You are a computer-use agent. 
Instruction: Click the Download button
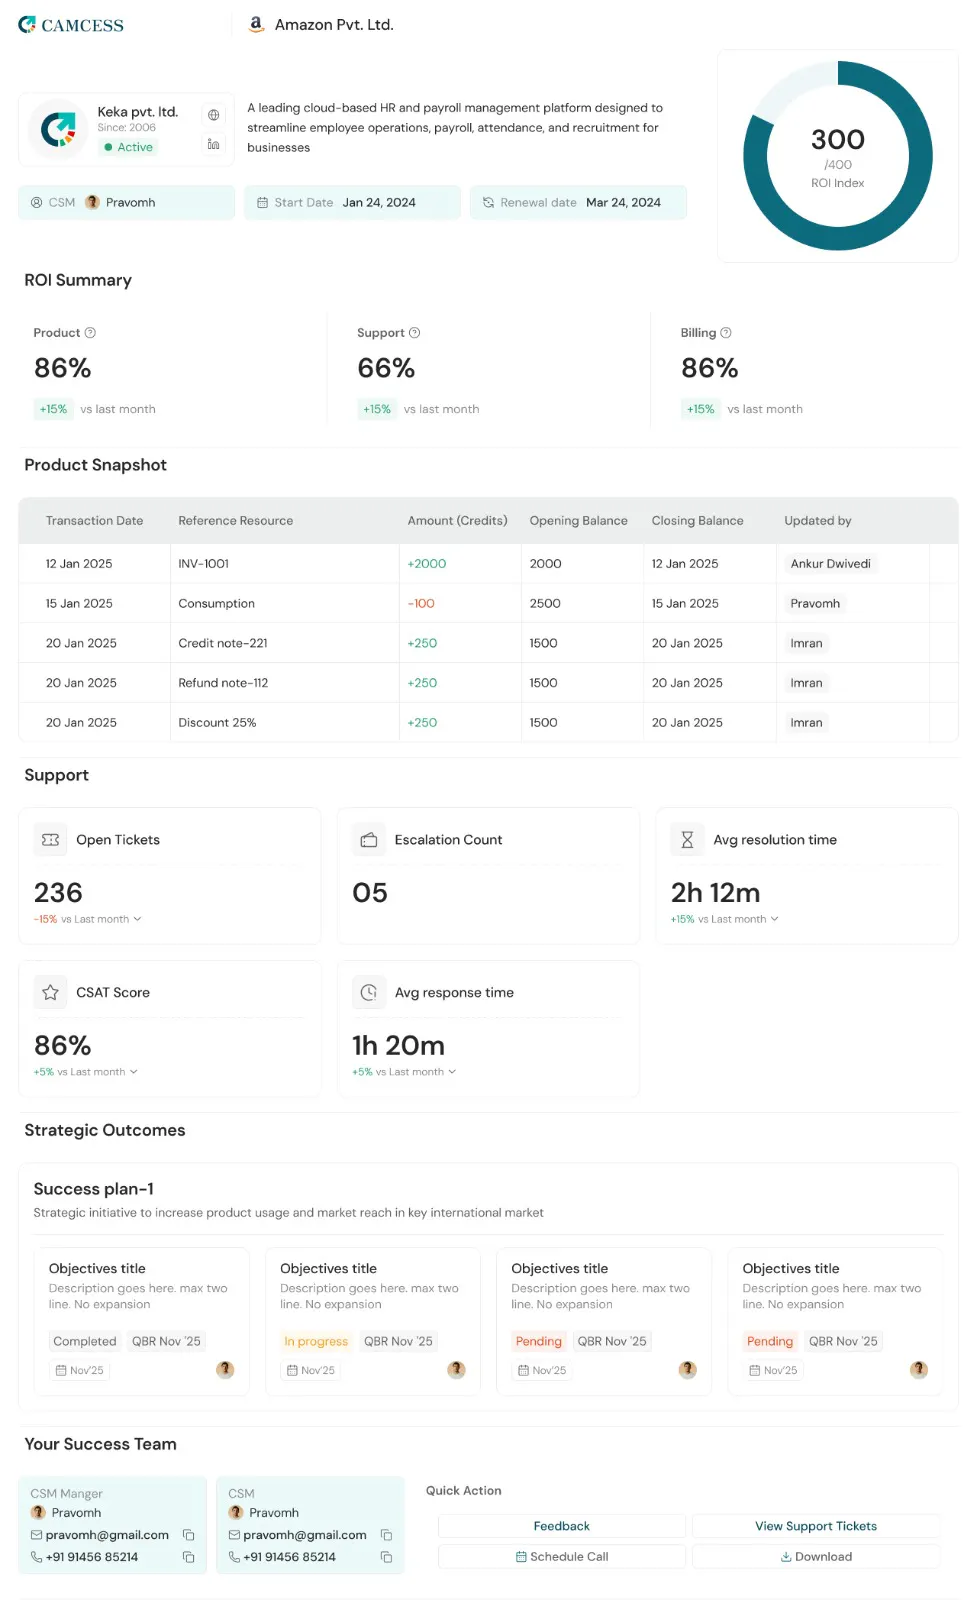pos(815,1557)
